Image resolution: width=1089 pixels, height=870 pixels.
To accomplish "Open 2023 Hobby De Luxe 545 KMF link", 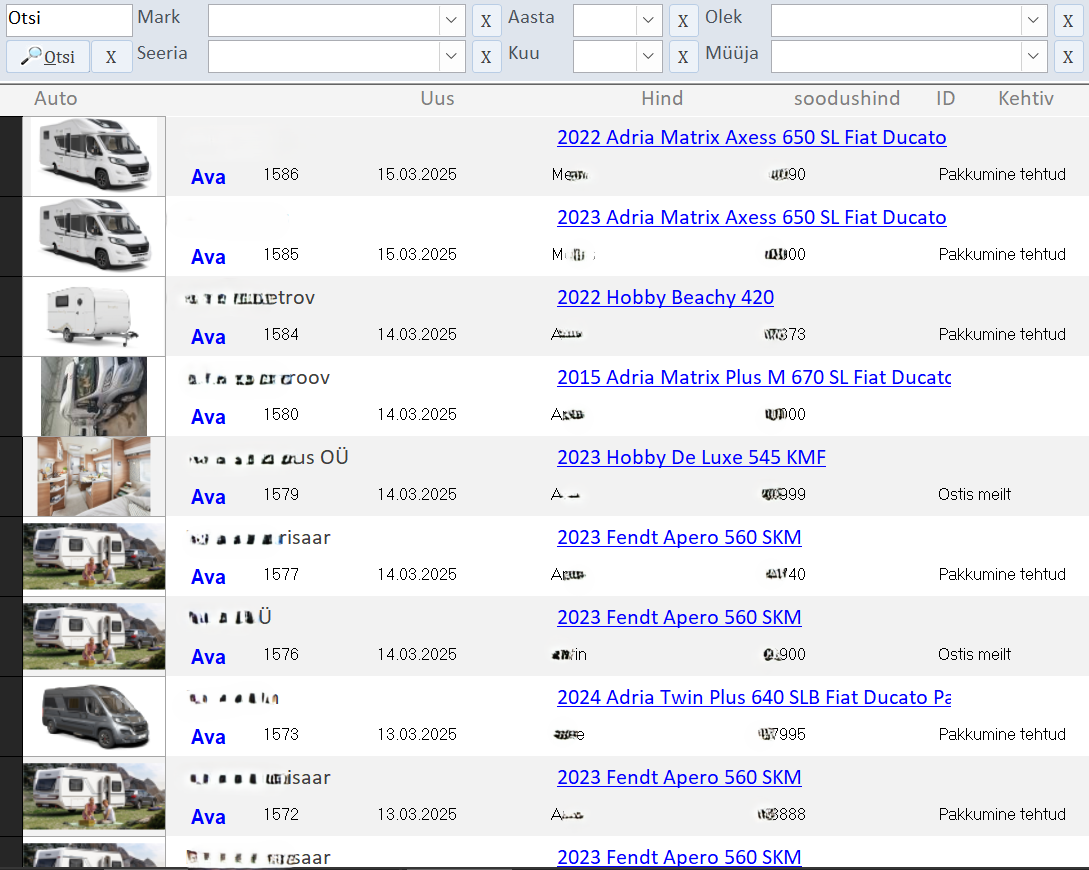I will pos(691,458).
